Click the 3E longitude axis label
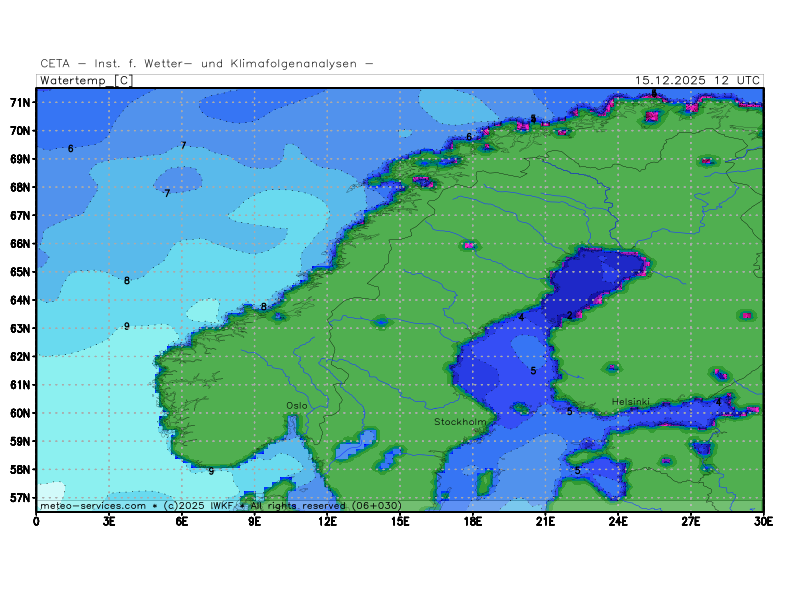800x600 pixels. [x=109, y=520]
